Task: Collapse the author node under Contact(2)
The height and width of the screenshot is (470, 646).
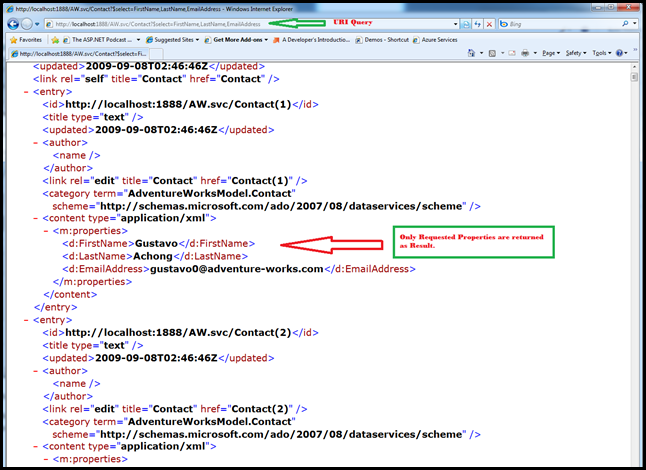Action: [35, 371]
